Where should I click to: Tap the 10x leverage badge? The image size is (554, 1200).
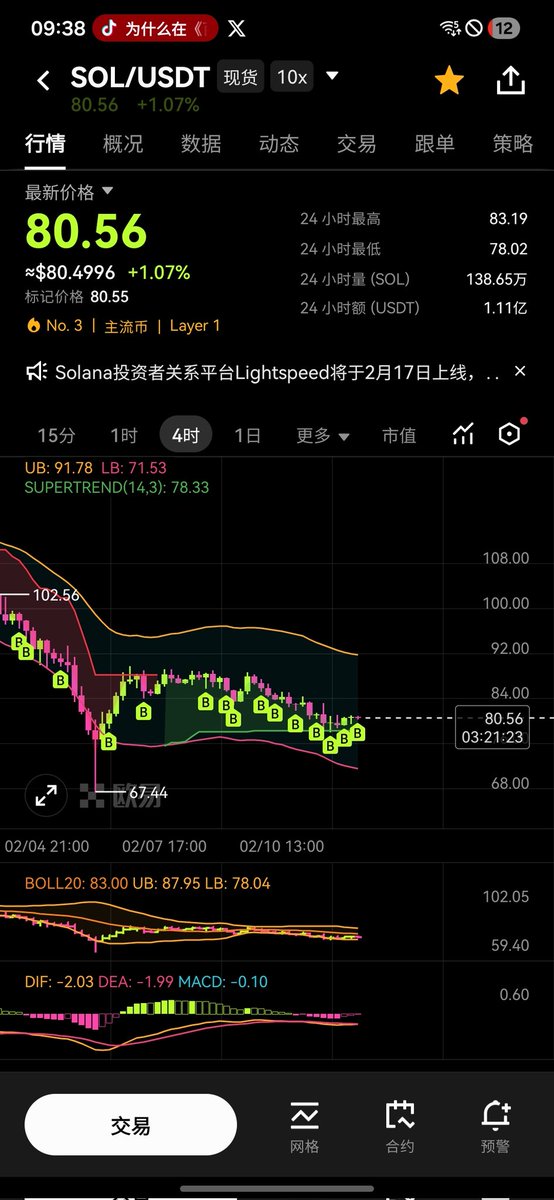coord(292,77)
